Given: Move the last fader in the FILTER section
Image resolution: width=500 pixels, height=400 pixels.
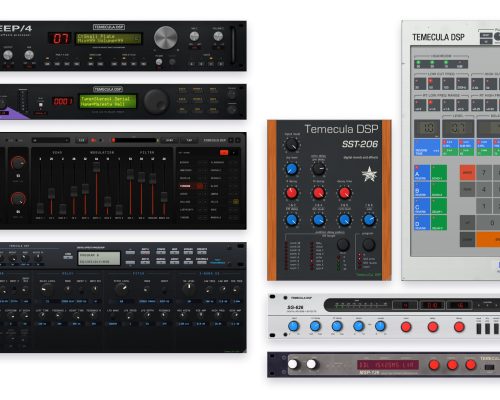Looking at the screenshot, I should pyautogui.click(x=164, y=197).
